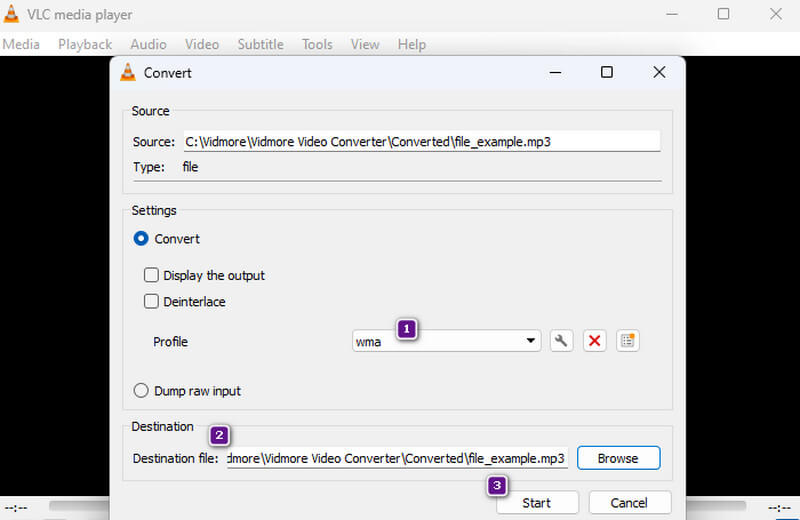Viewport: 800px width, 520px height.
Task: Tick the Deinterlace checkbox
Action: [151, 301]
